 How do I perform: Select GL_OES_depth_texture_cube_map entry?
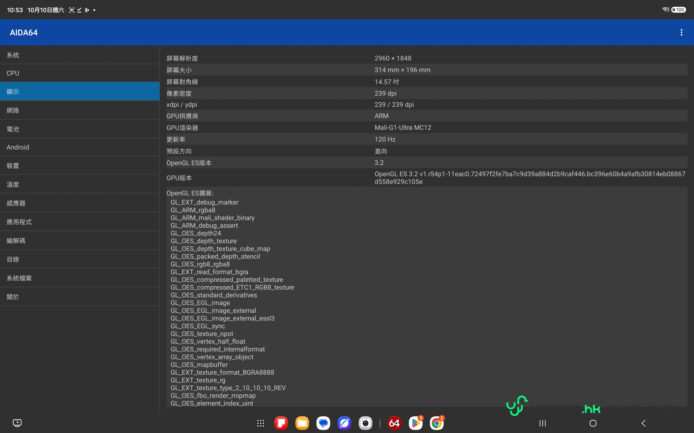point(220,249)
